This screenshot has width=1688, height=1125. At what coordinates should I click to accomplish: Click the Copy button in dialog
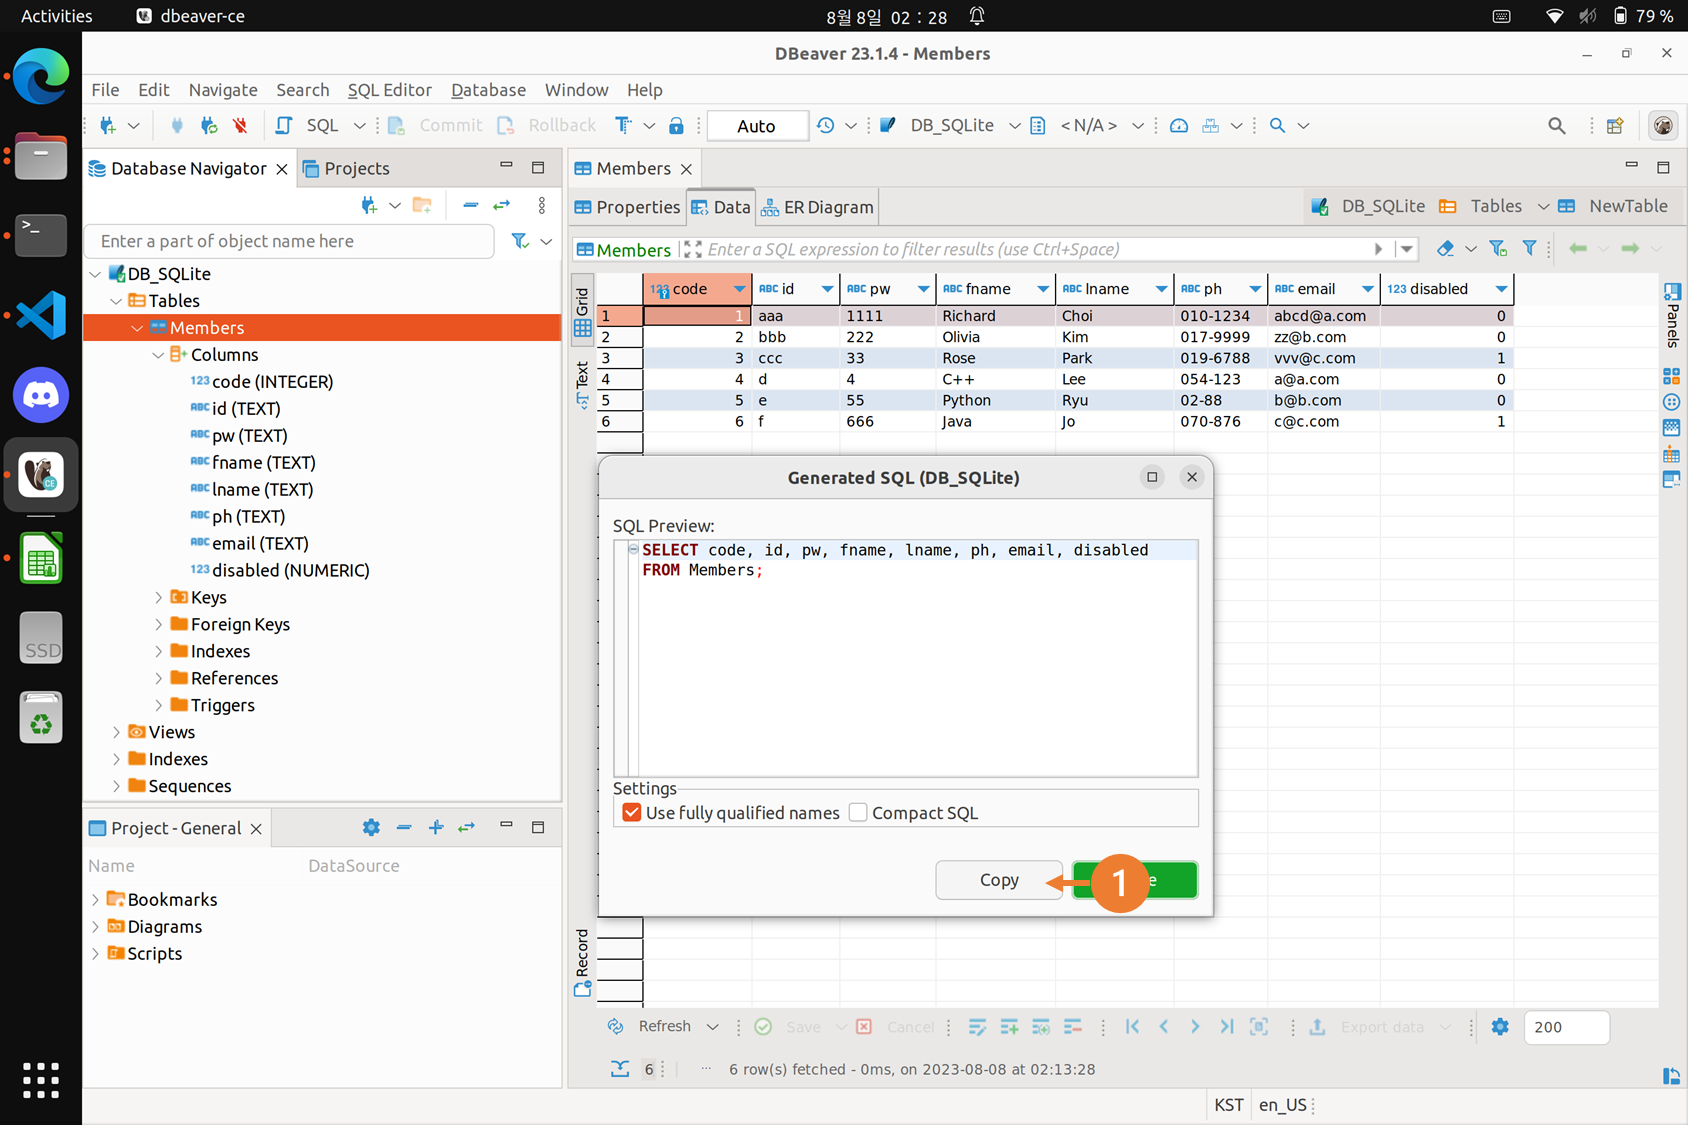click(x=999, y=880)
